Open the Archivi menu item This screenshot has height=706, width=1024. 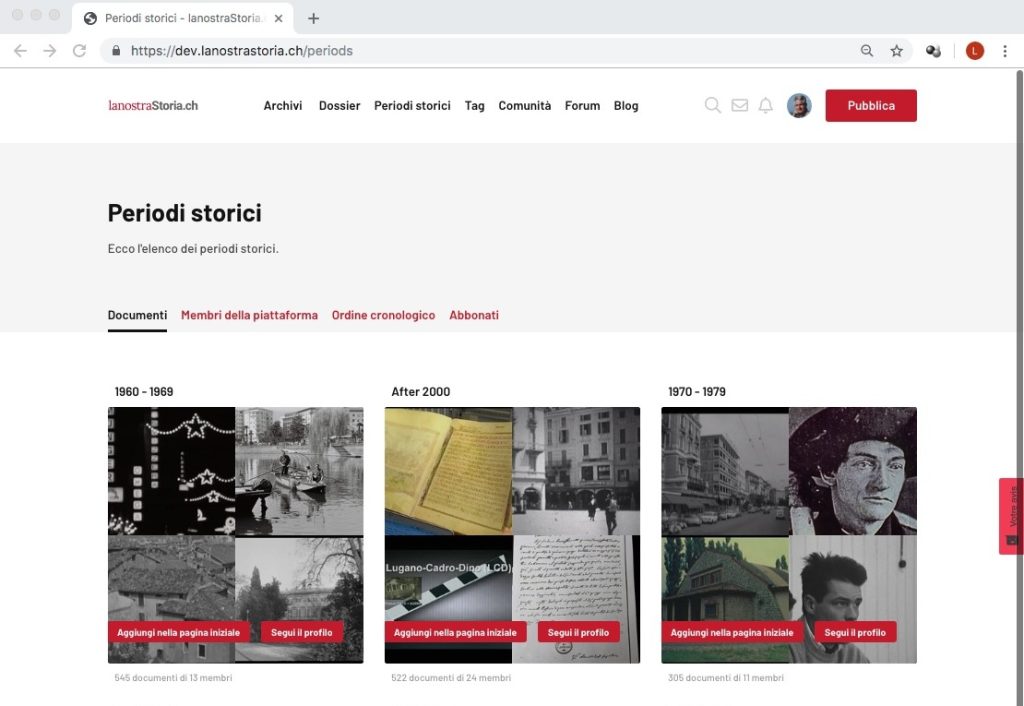282,105
